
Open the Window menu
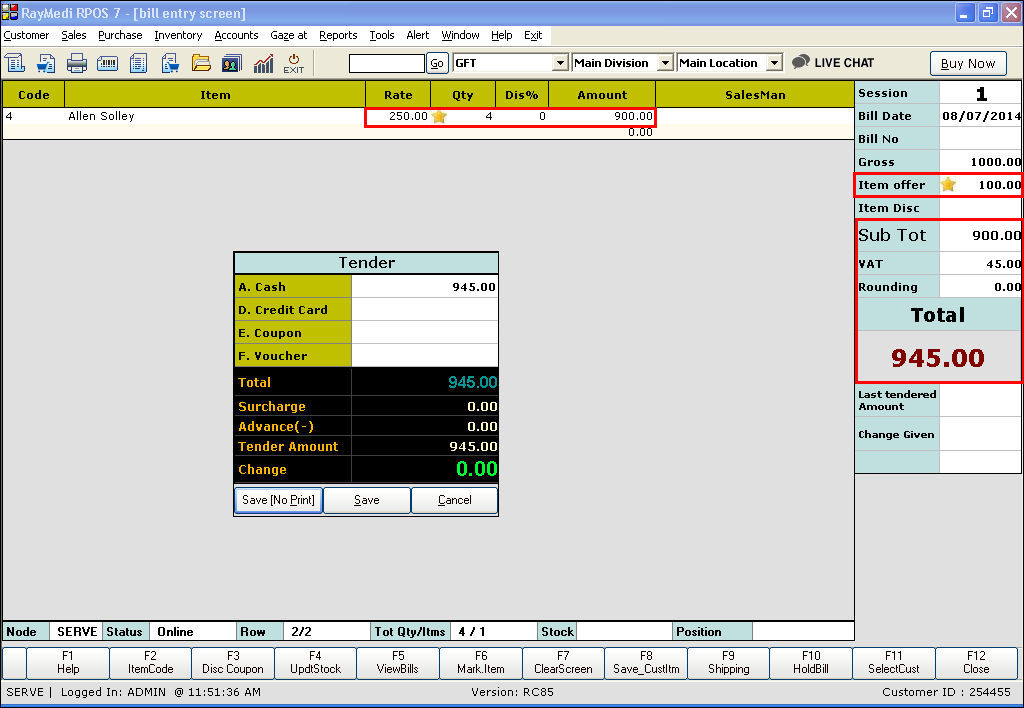(x=460, y=35)
